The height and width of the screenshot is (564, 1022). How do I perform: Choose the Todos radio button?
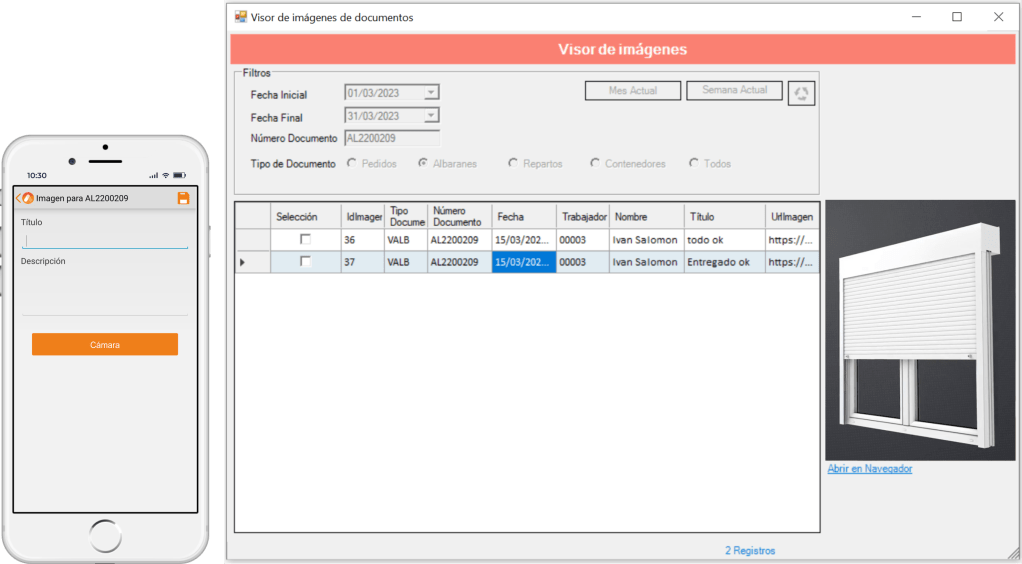pyautogui.click(x=694, y=163)
